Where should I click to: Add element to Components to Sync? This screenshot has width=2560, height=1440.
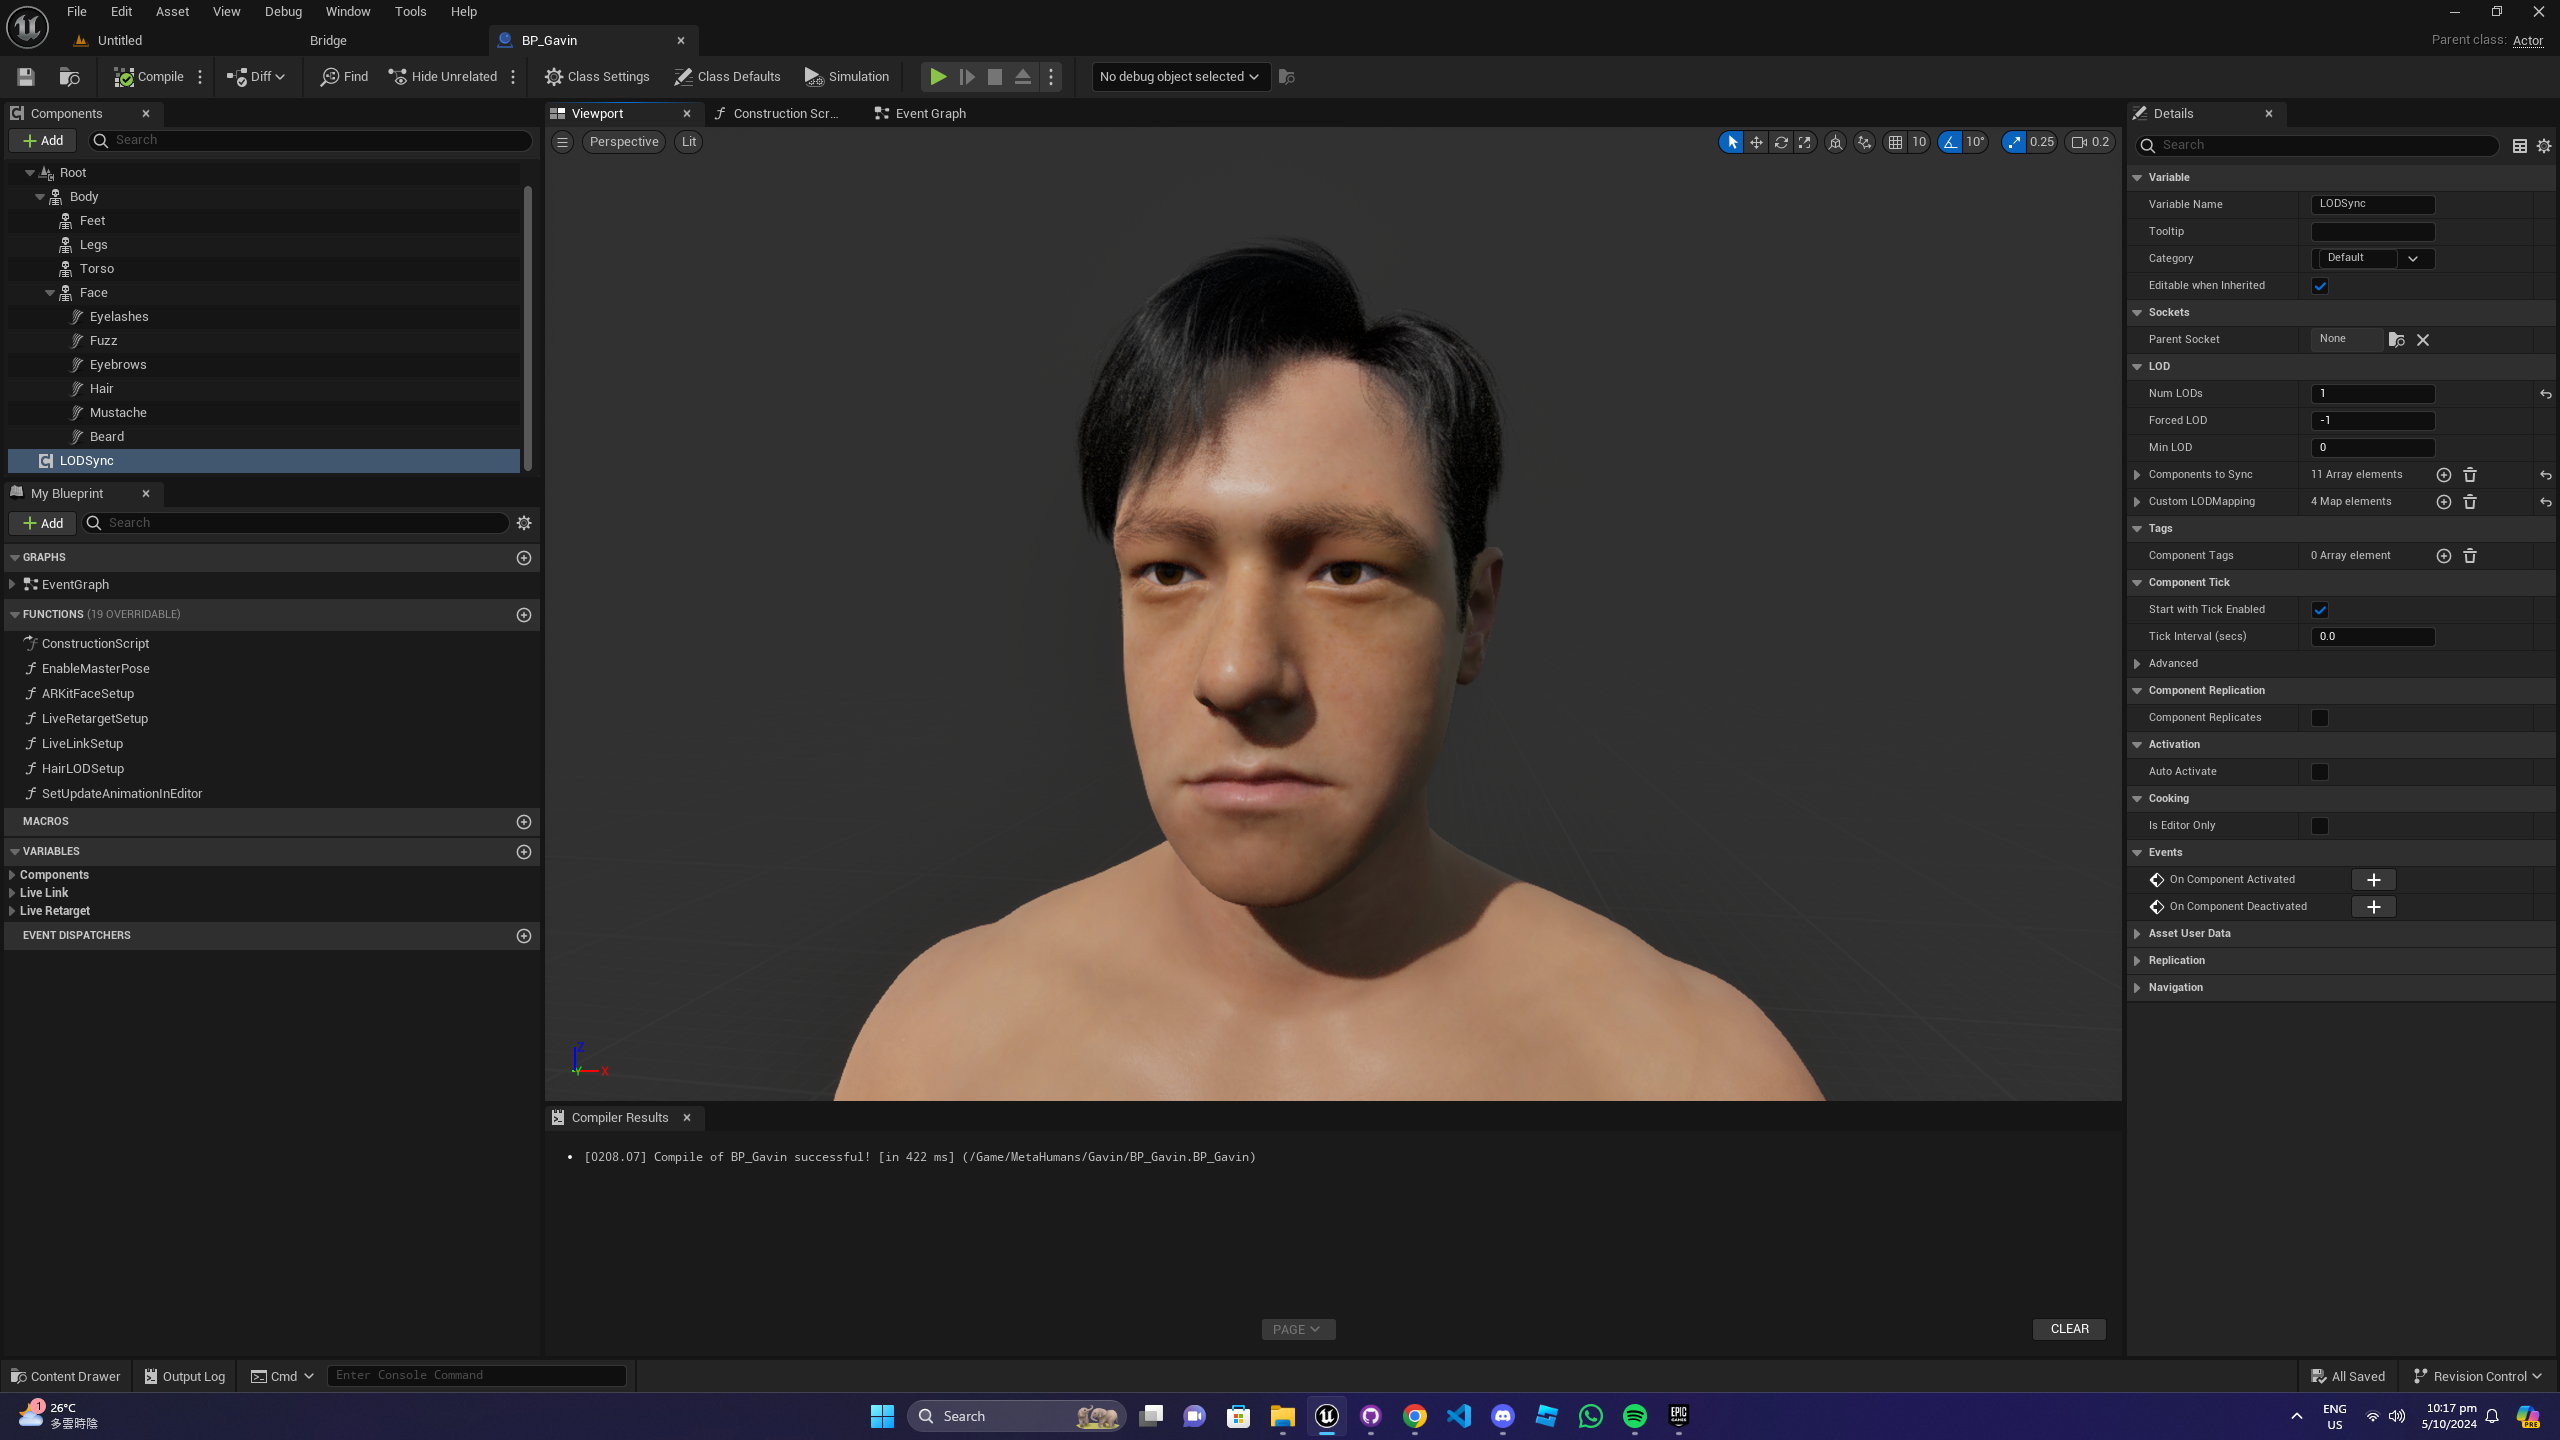point(2443,475)
